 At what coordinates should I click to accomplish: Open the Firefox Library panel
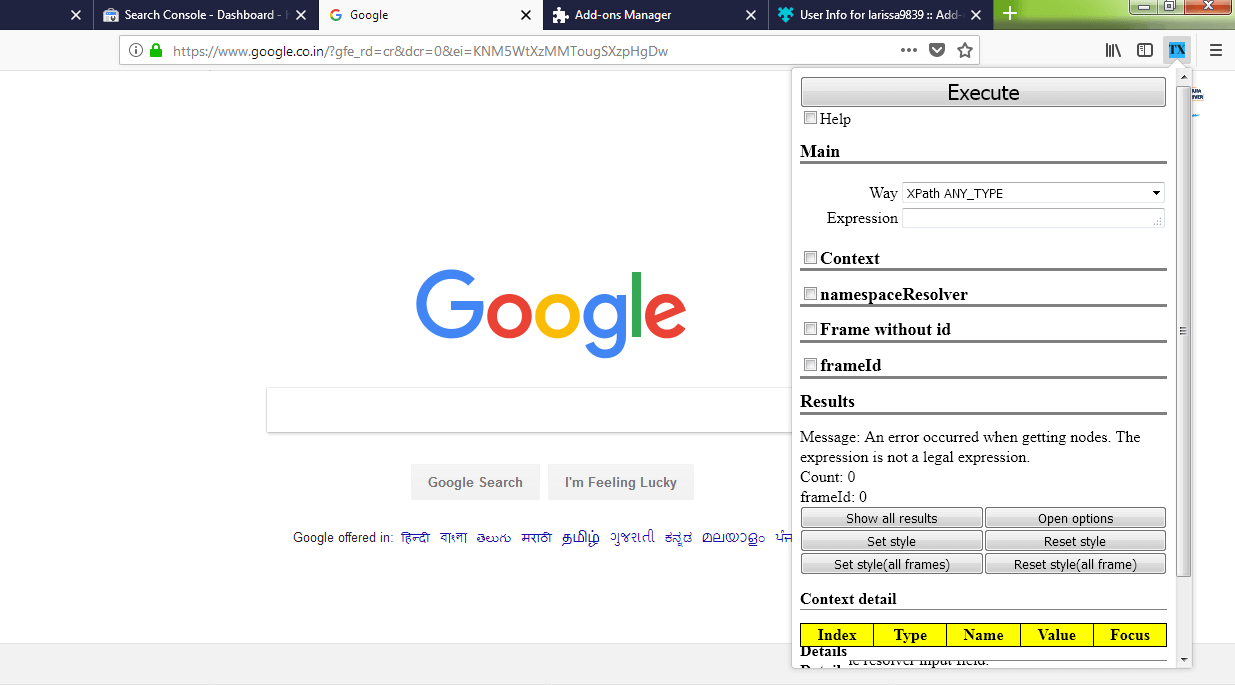pyautogui.click(x=1112, y=49)
